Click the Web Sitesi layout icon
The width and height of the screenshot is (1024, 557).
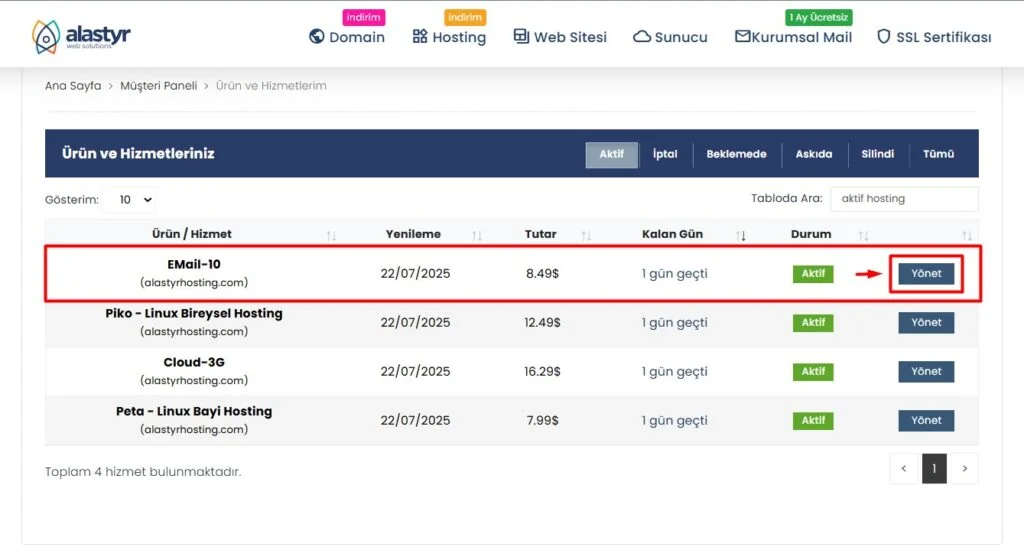521,37
